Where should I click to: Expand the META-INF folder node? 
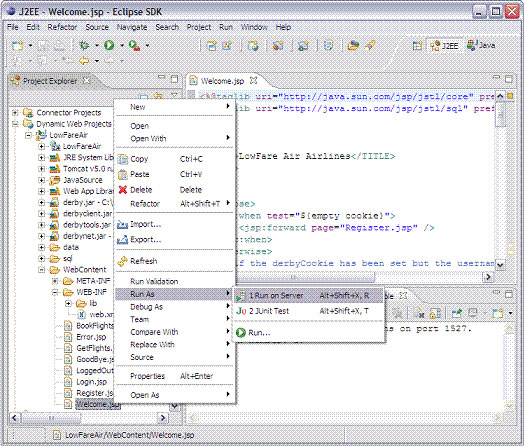pyautogui.click(x=55, y=281)
